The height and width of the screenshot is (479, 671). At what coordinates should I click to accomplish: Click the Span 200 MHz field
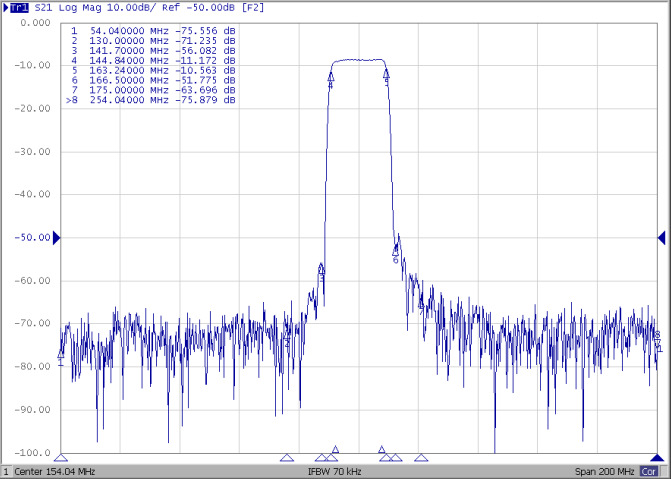604,471
